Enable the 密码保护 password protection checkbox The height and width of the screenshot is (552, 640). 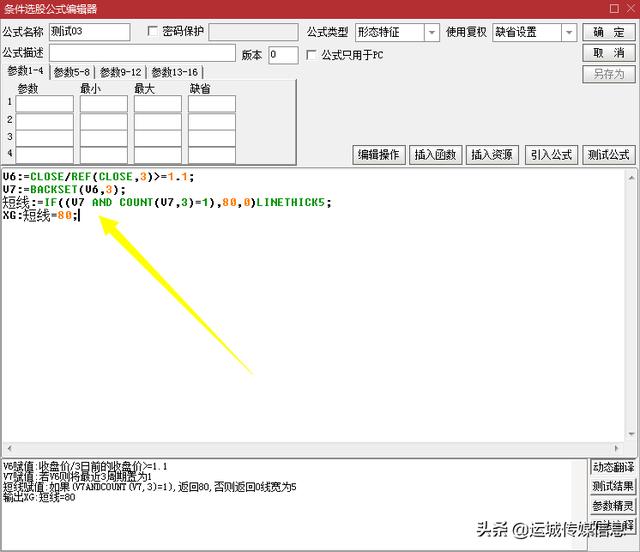coord(152,31)
